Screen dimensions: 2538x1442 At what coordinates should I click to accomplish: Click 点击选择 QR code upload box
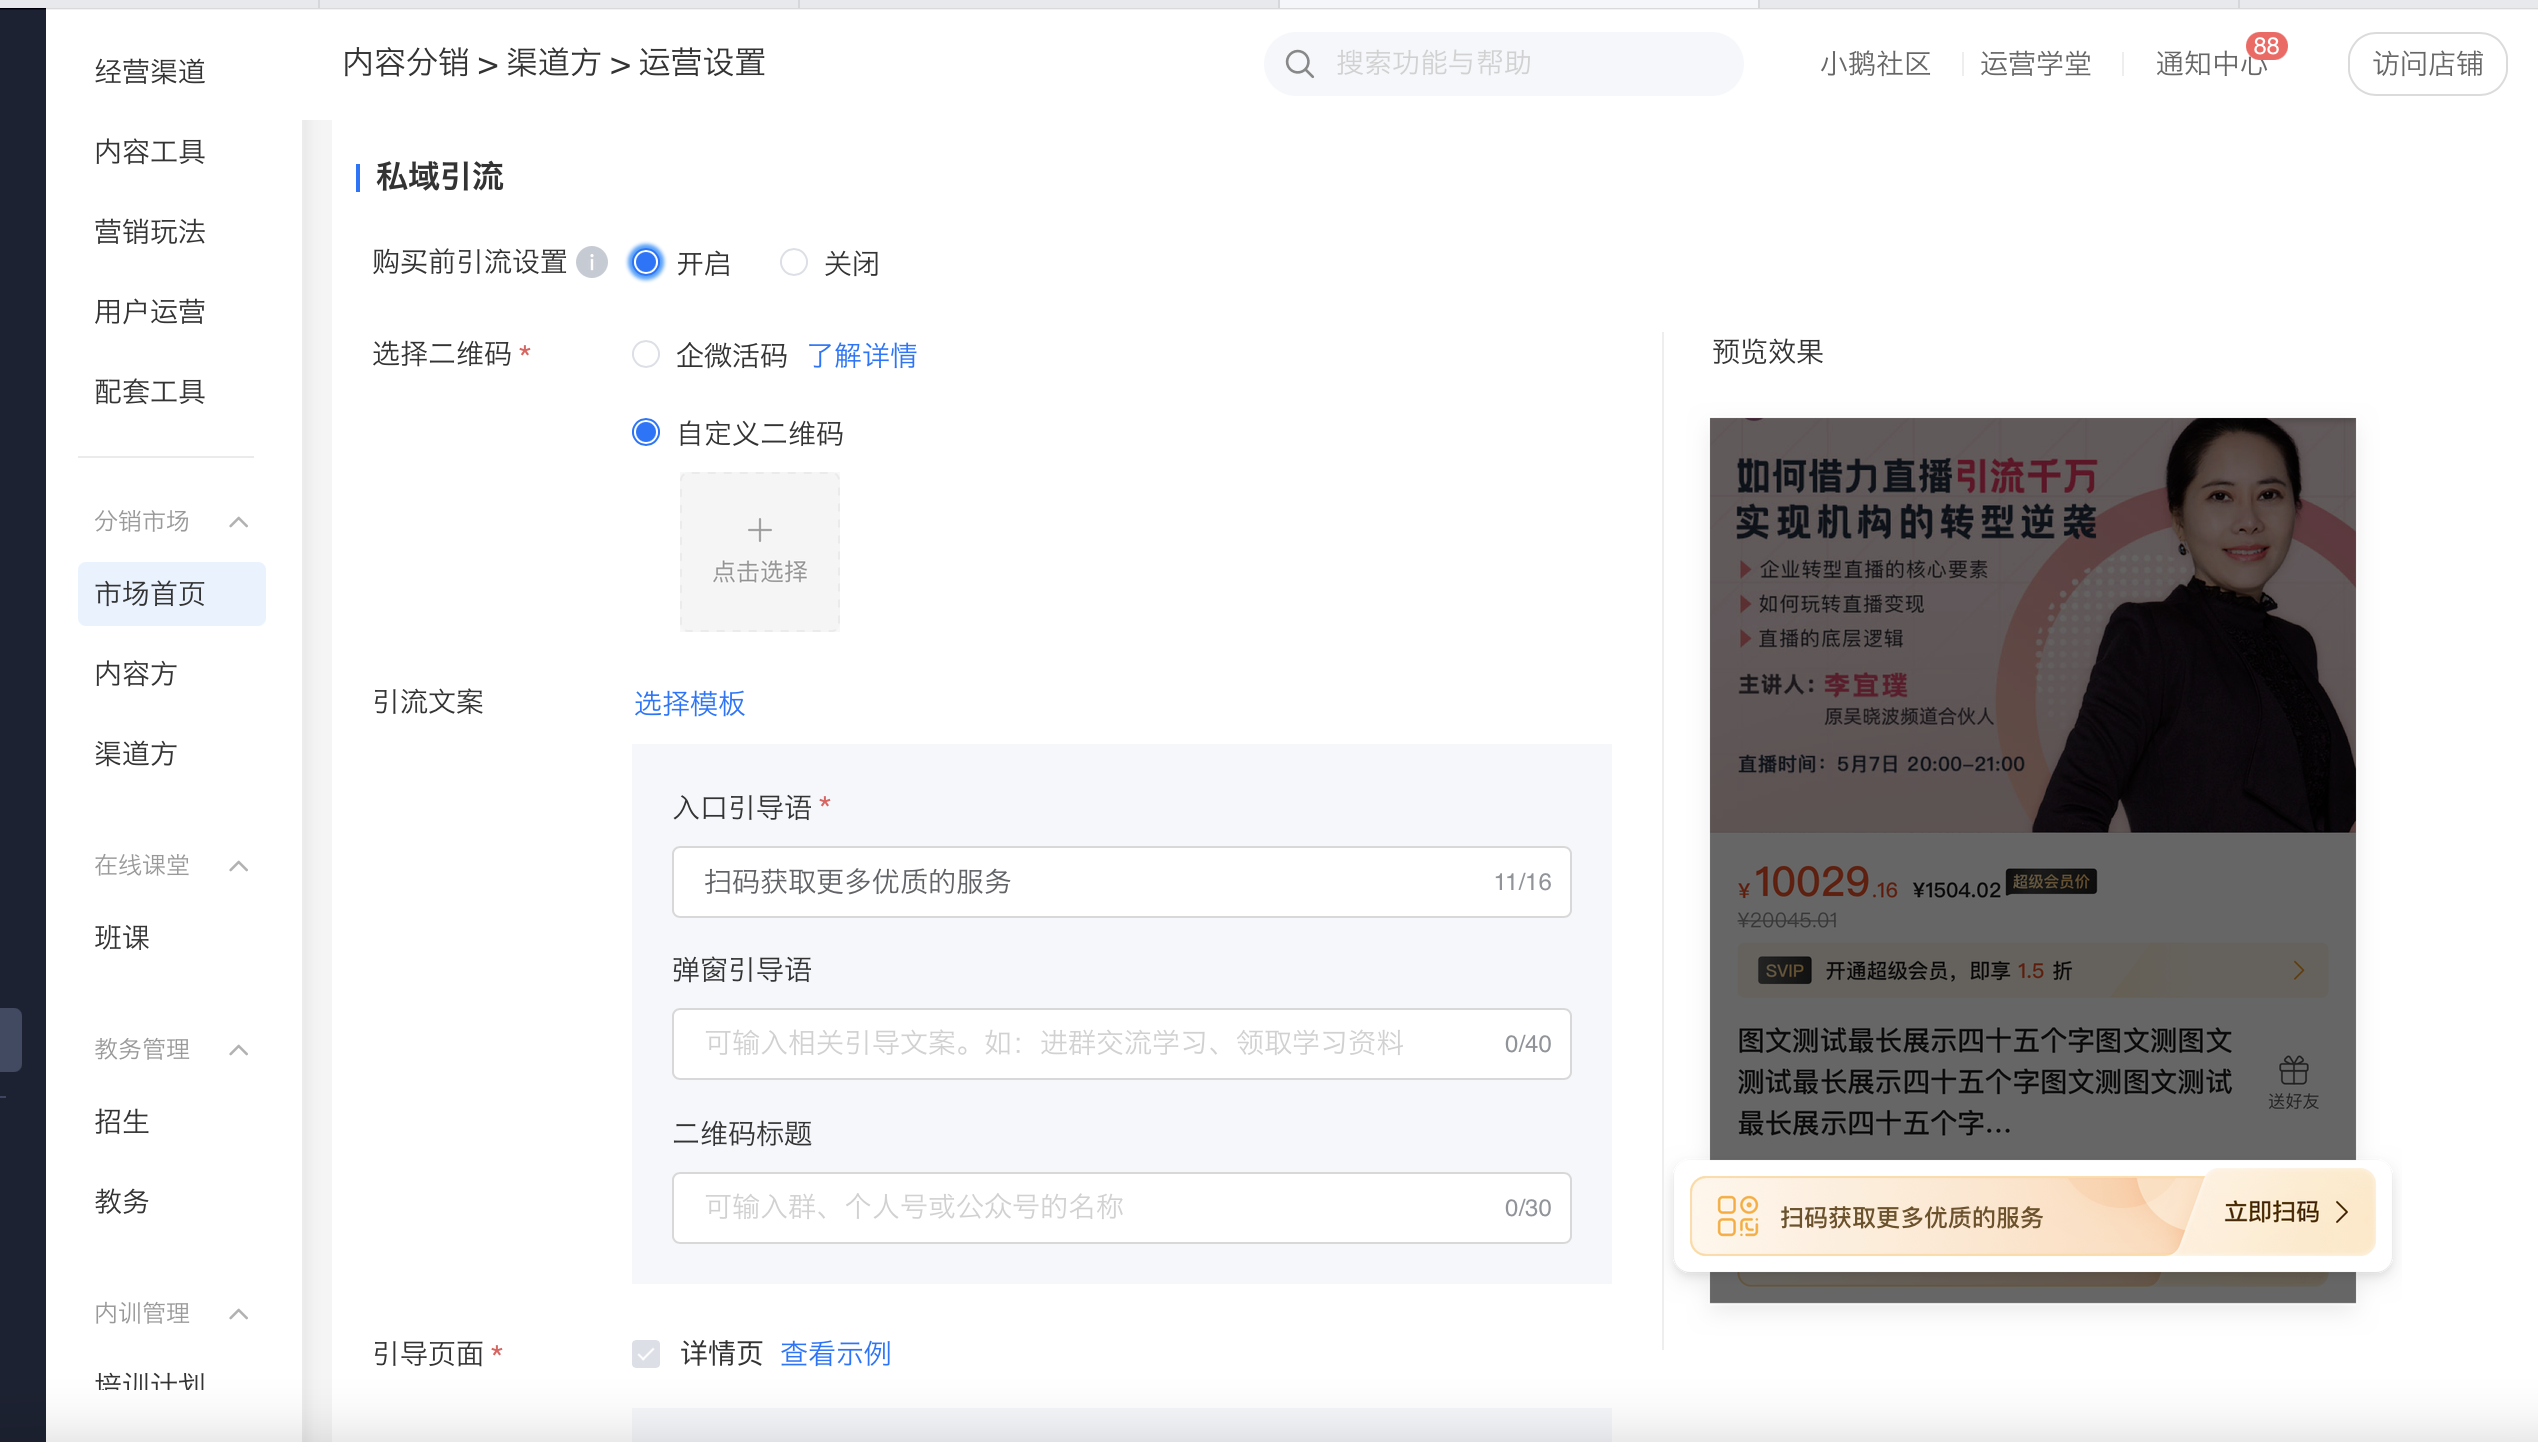point(760,551)
